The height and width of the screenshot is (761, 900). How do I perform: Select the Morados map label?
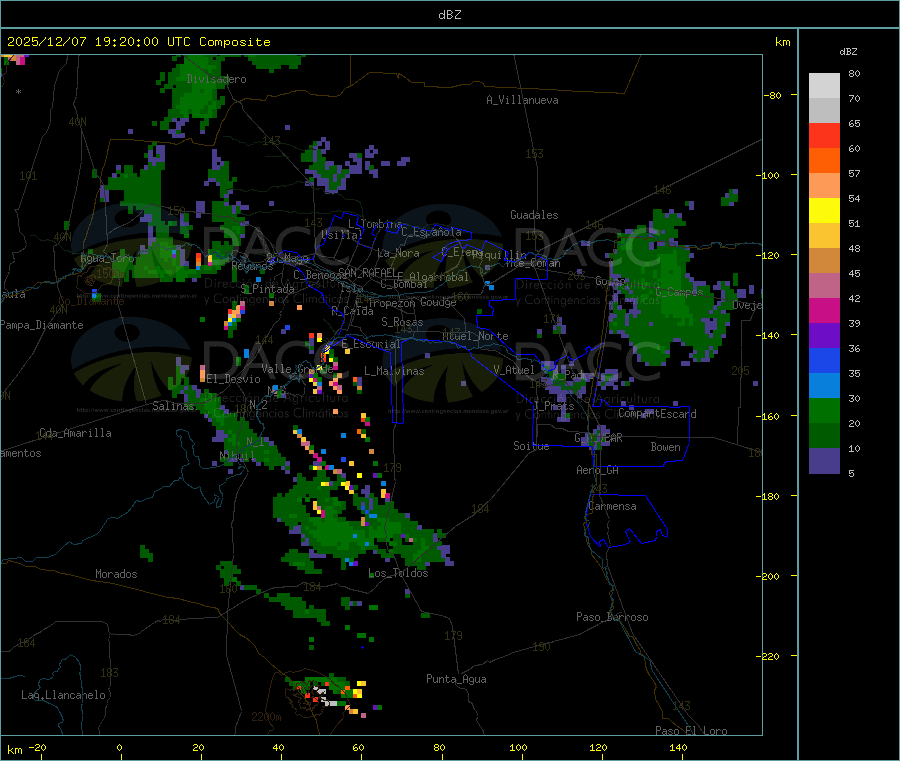pos(116,574)
